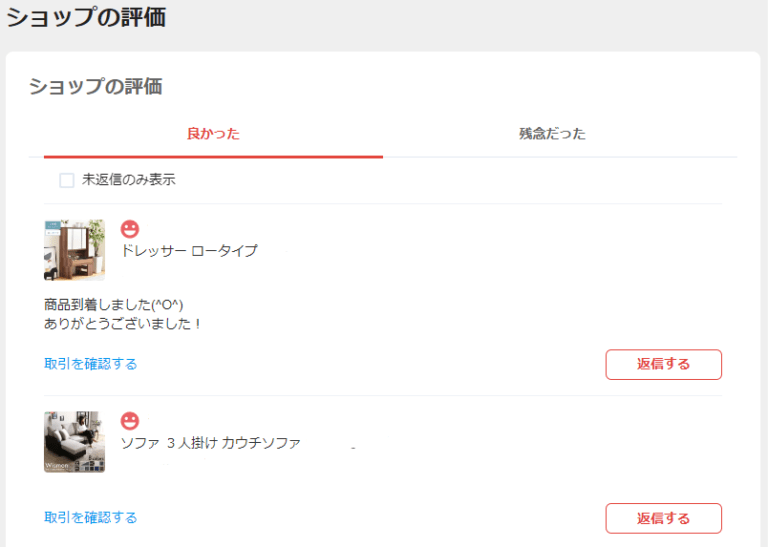Click the red underline beneath the 良かった tab
Image resolution: width=768 pixels, height=547 pixels.
213,156
